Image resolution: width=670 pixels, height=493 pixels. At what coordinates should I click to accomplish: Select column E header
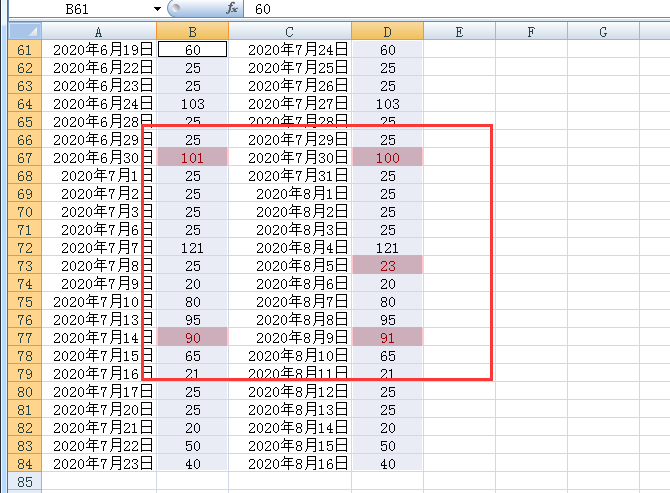459,32
